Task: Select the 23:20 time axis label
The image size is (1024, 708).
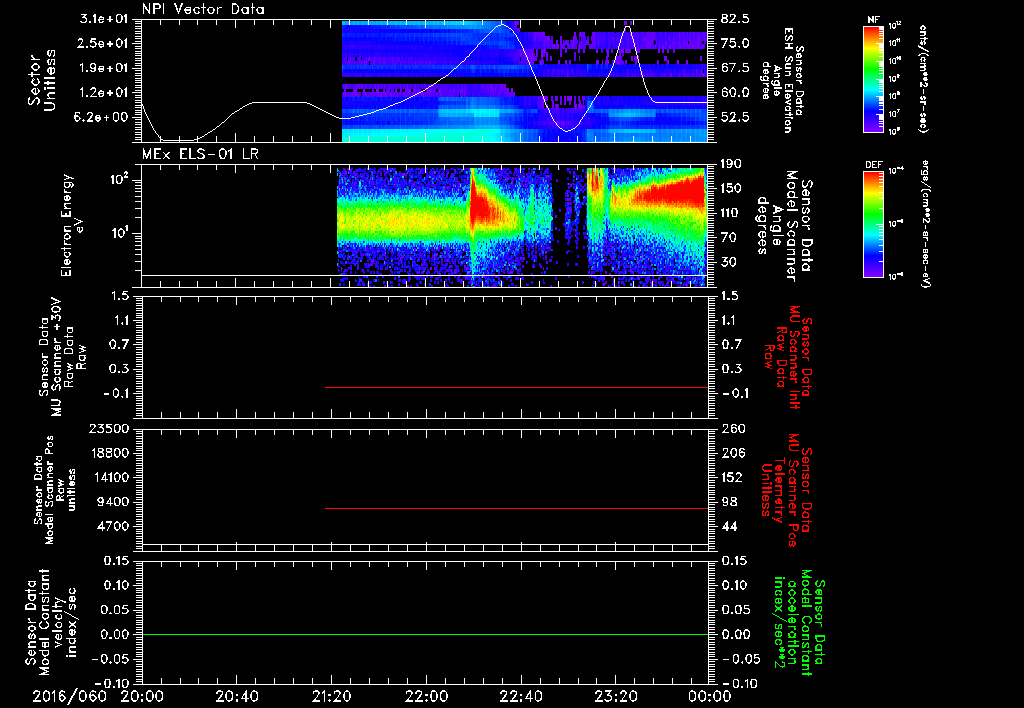Action: click(x=615, y=696)
